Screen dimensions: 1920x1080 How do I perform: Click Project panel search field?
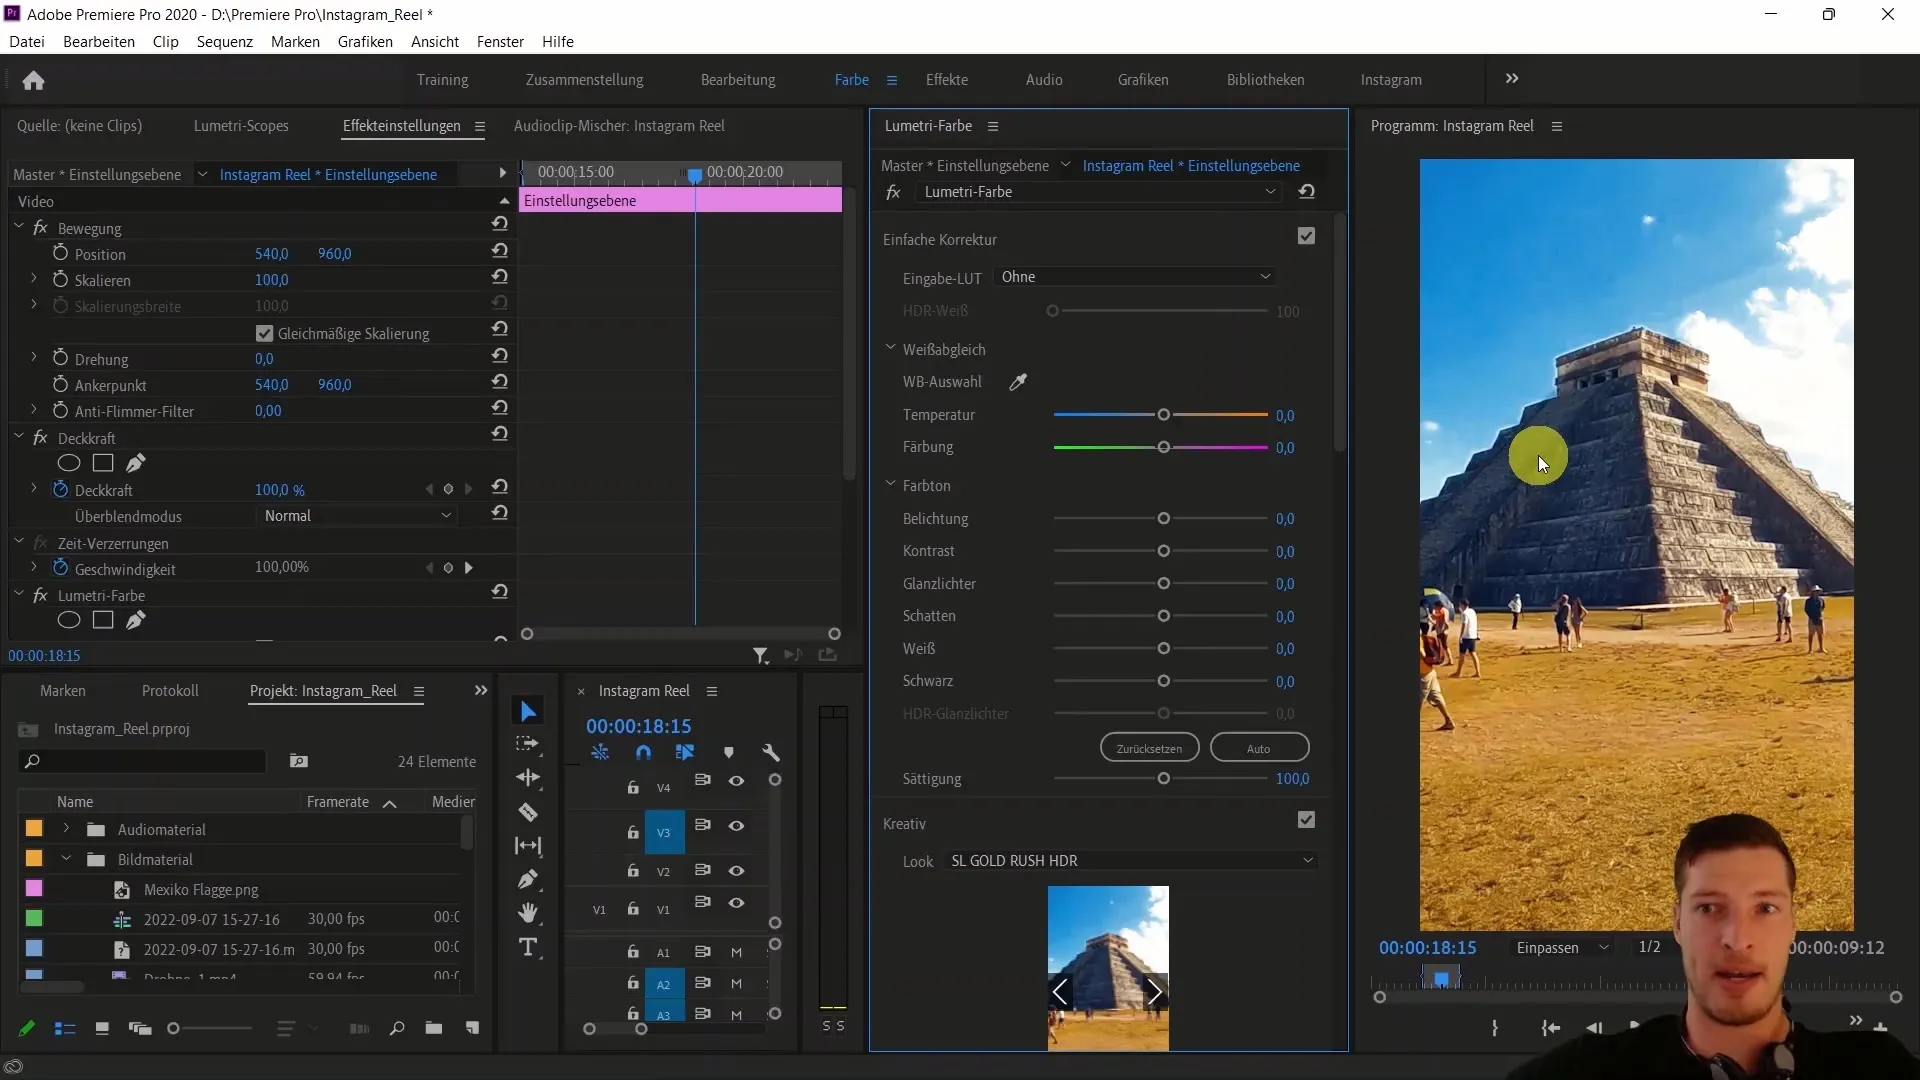pos(143,762)
